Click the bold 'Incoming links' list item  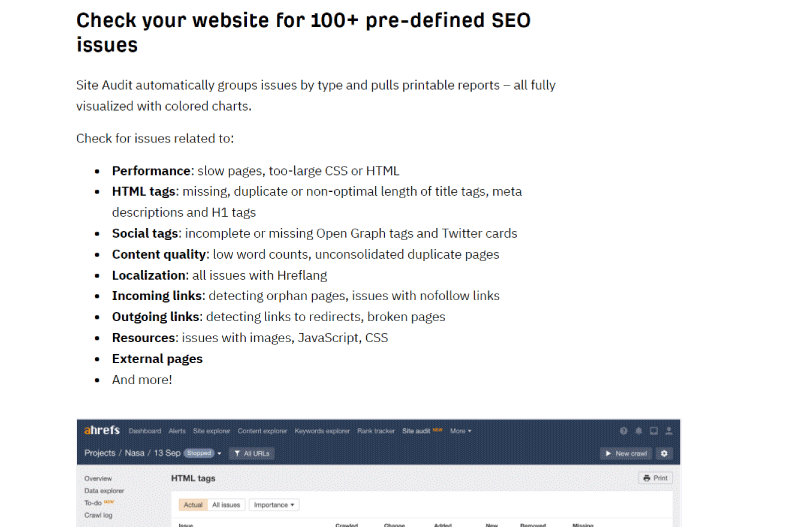[x=158, y=295]
